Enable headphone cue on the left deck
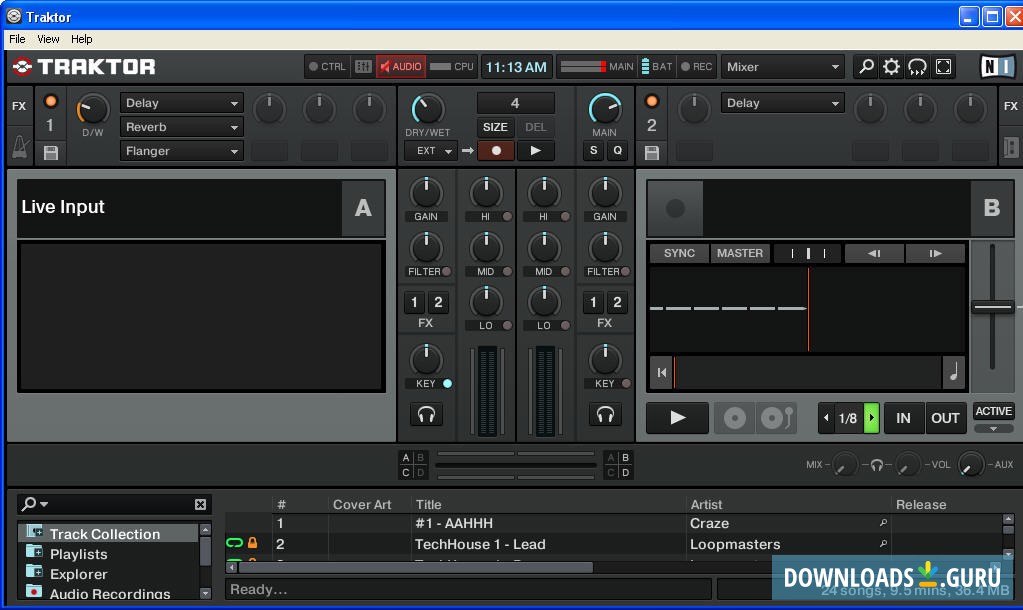Image resolution: width=1023 pixels, height=610 pixels. point(427,414)
